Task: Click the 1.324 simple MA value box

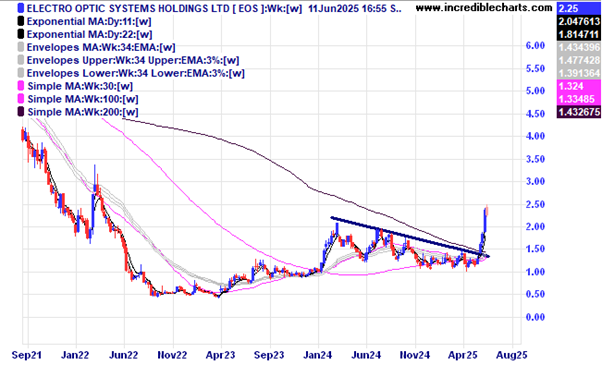Action: [x=579, y=86]
